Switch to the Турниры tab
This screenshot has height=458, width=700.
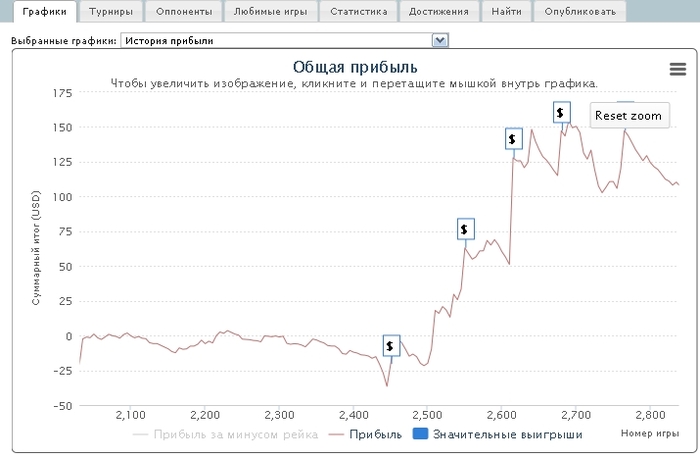click(111, 12)
